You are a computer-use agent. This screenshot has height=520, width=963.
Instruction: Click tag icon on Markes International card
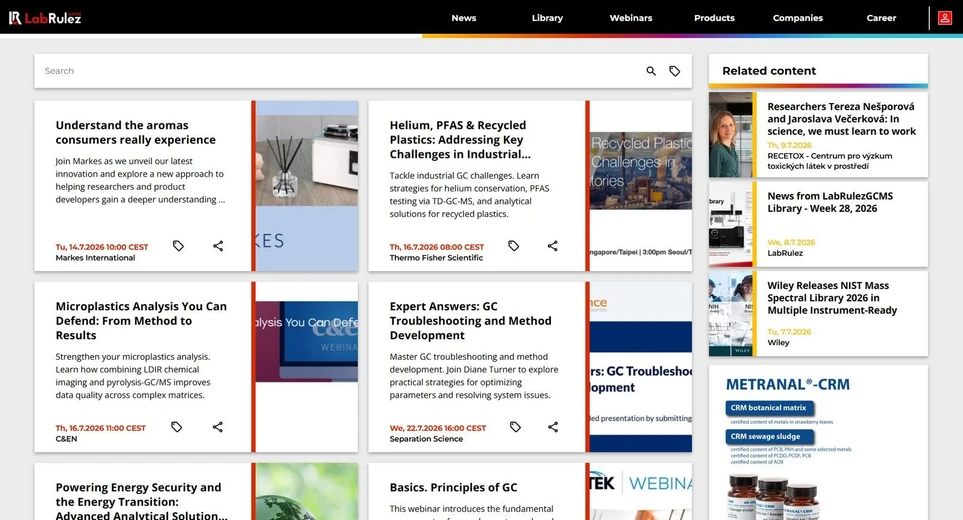178,246
